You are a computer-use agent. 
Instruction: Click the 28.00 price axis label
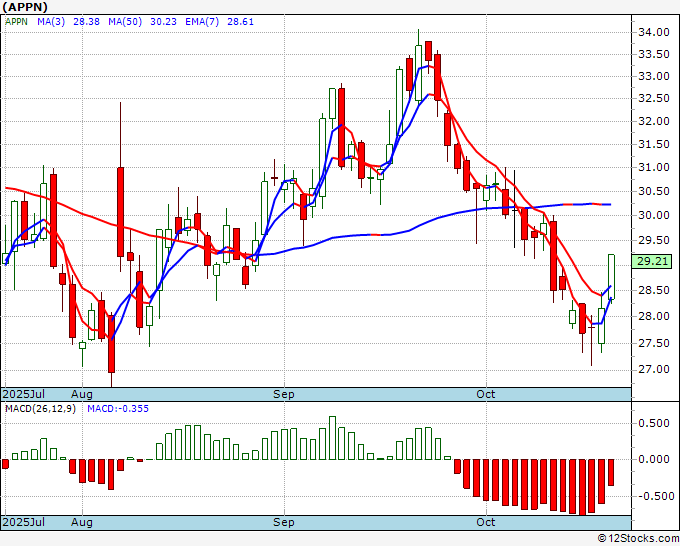pos(654,317)
